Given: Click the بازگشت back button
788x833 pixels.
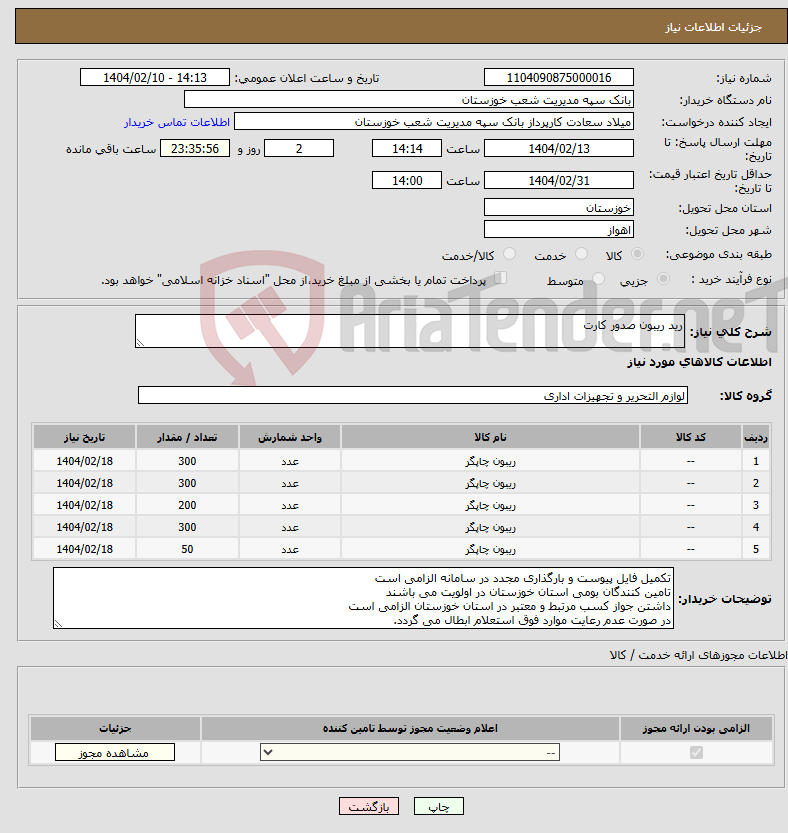Looking at the screenshot, I should (369, 806).
